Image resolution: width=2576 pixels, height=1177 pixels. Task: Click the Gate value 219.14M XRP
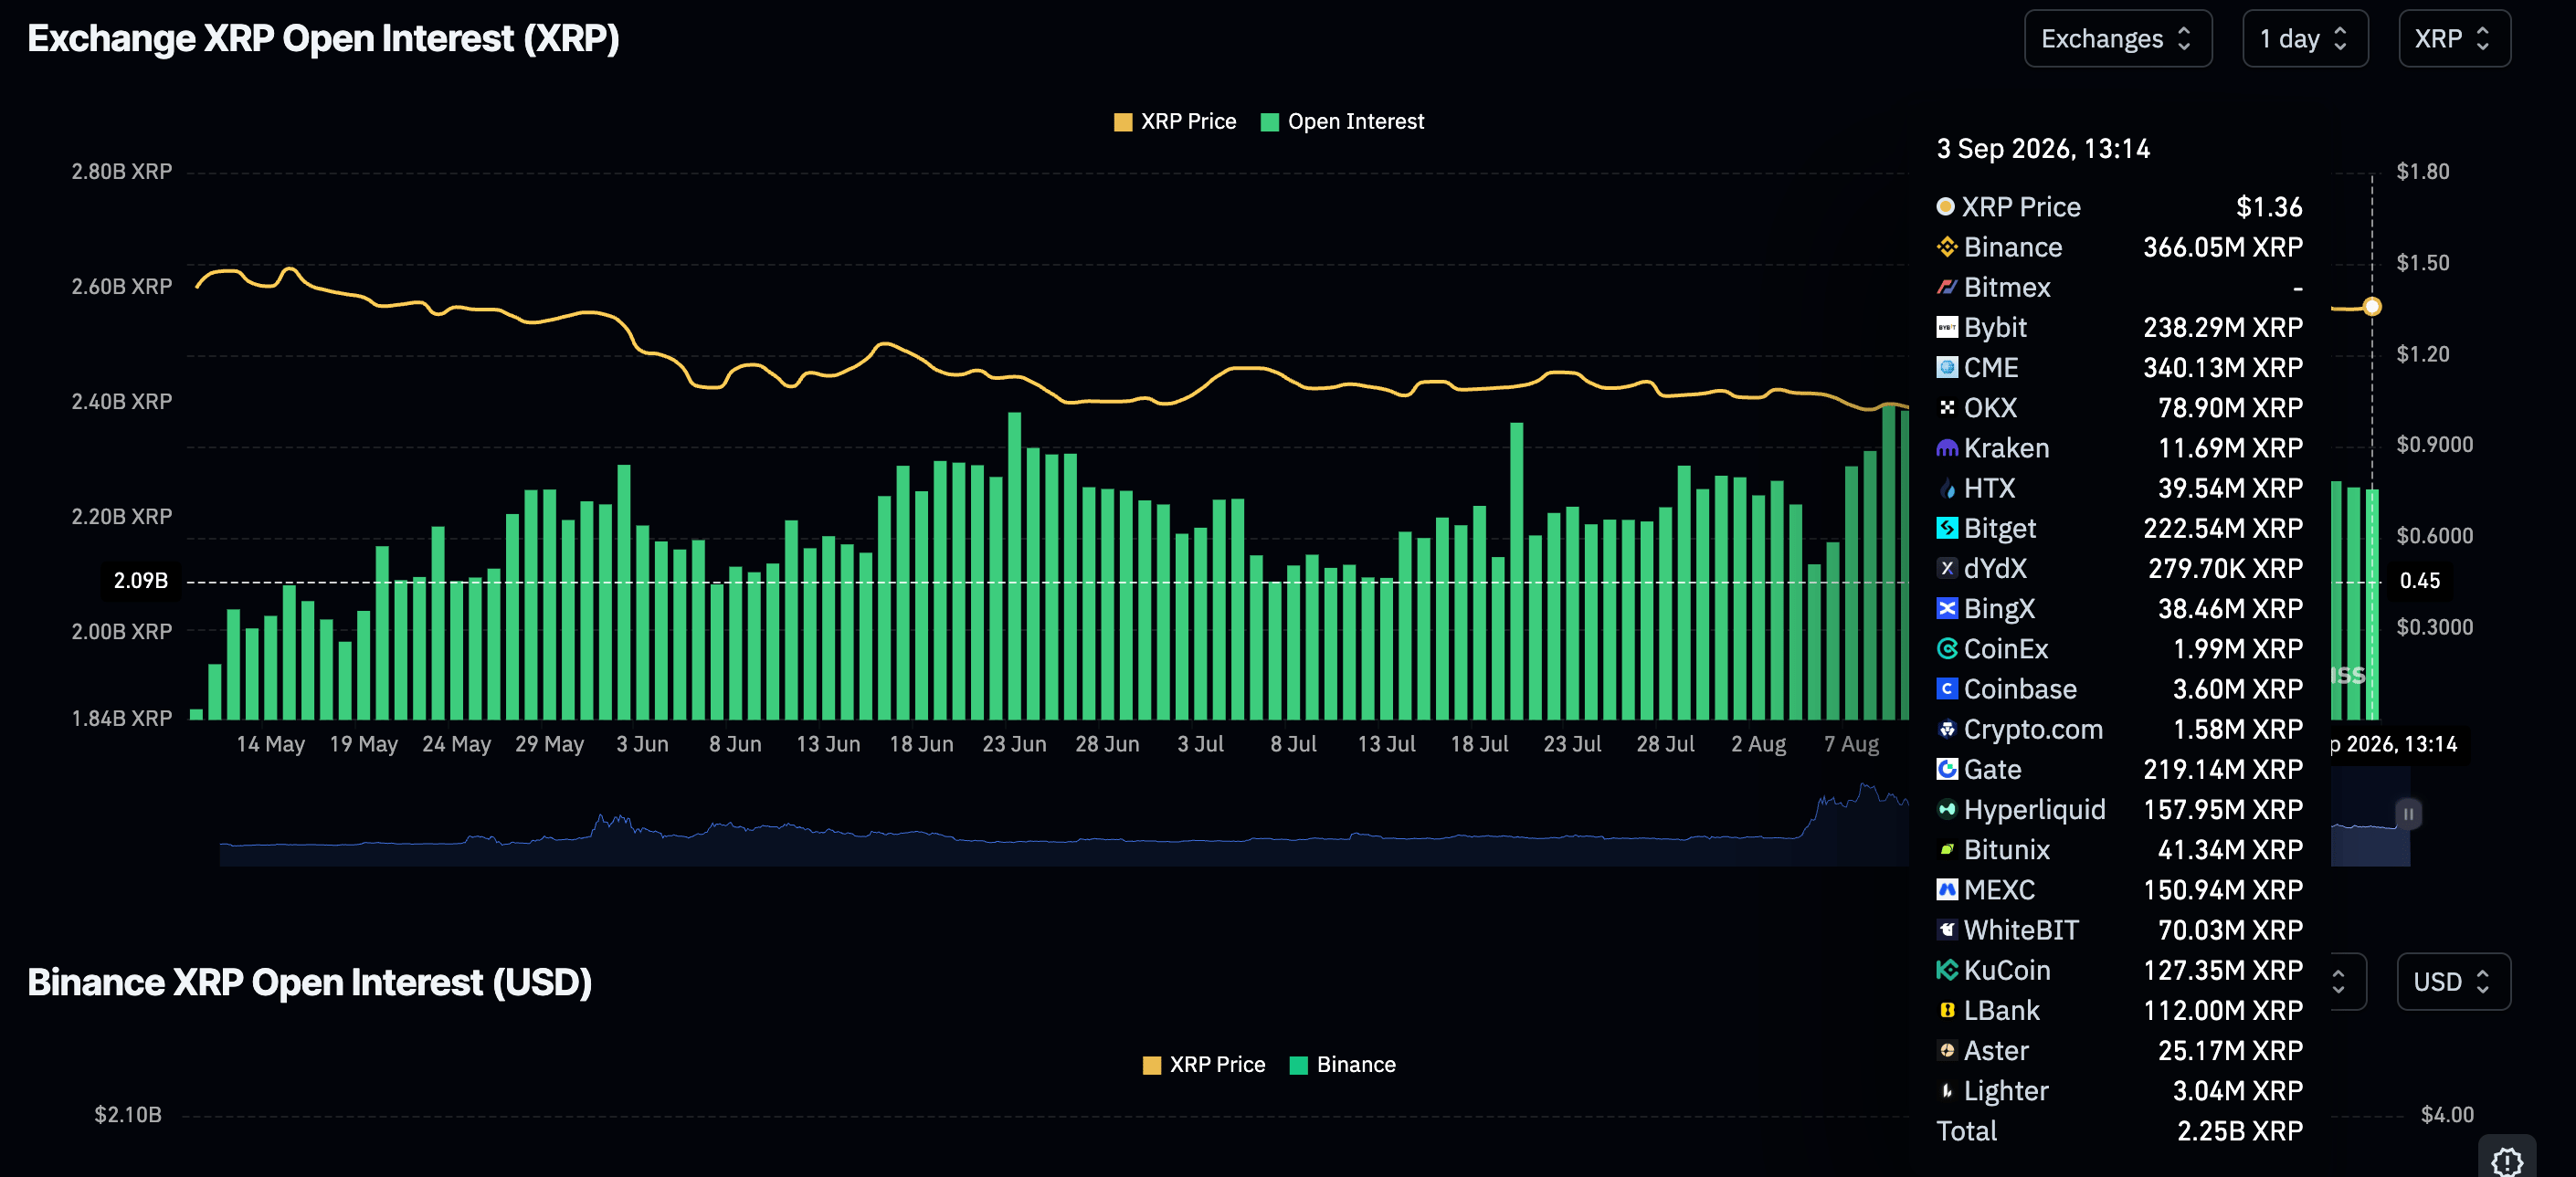click(x=2223, y=769)
